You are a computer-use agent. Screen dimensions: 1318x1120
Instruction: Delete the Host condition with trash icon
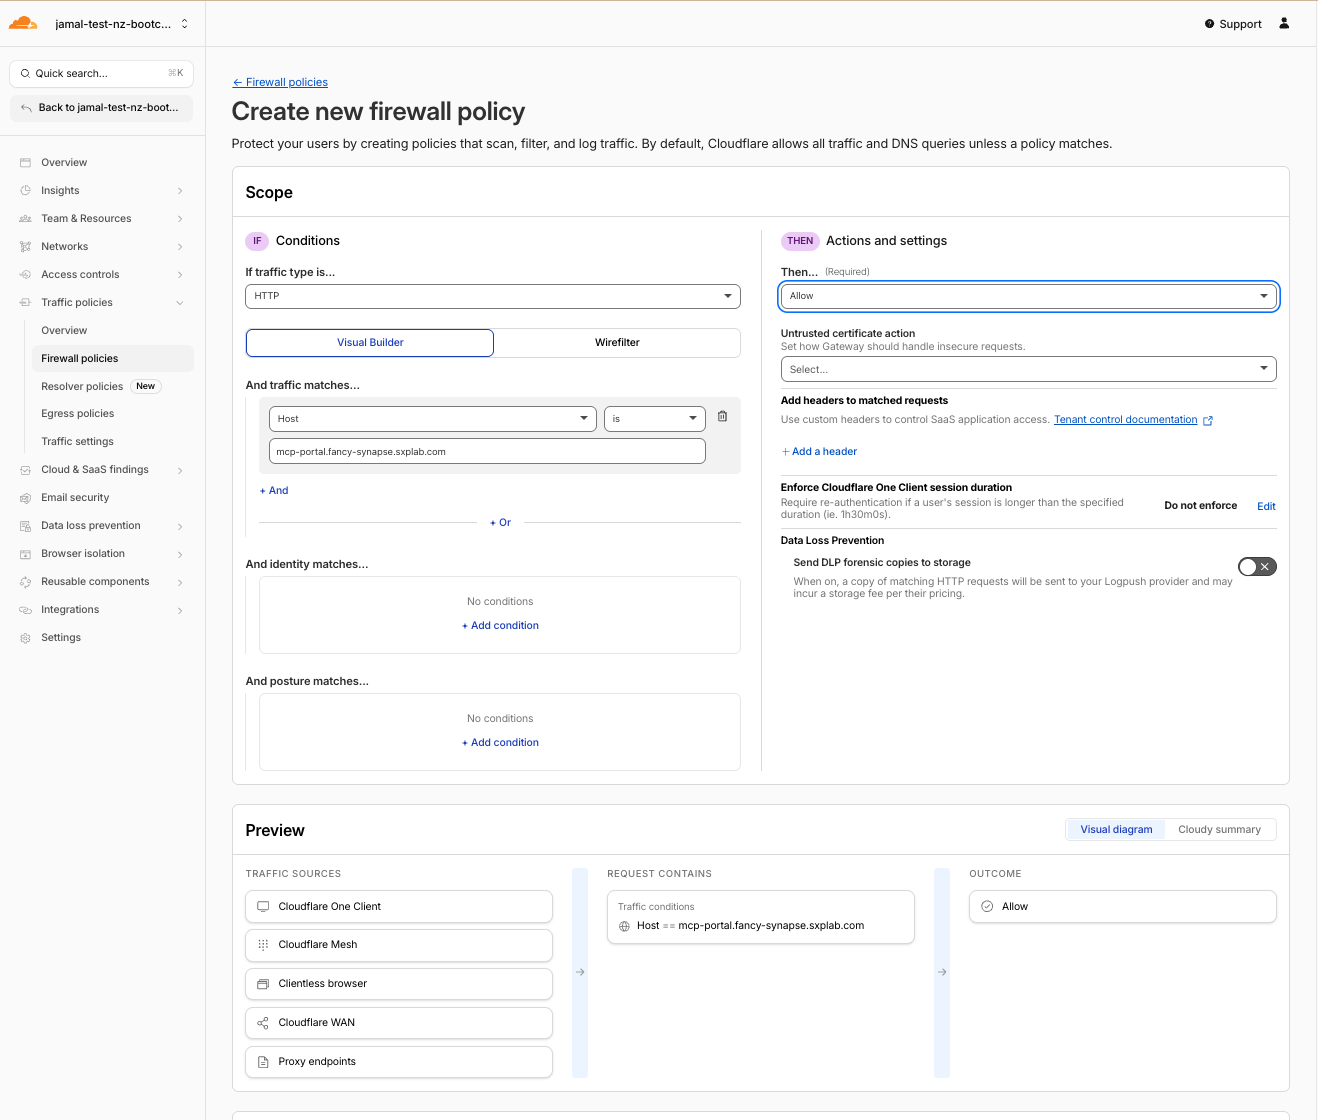pyautogui.click(x=722, y=417)
